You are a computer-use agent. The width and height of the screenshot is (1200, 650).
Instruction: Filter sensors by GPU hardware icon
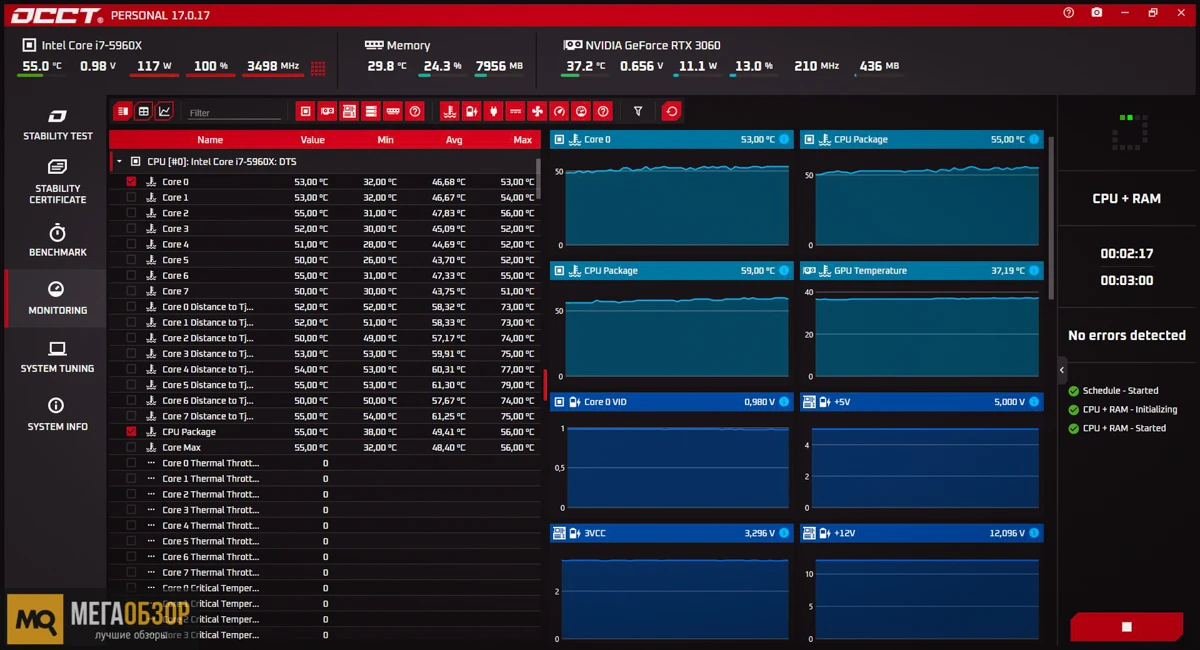[328, 111]
